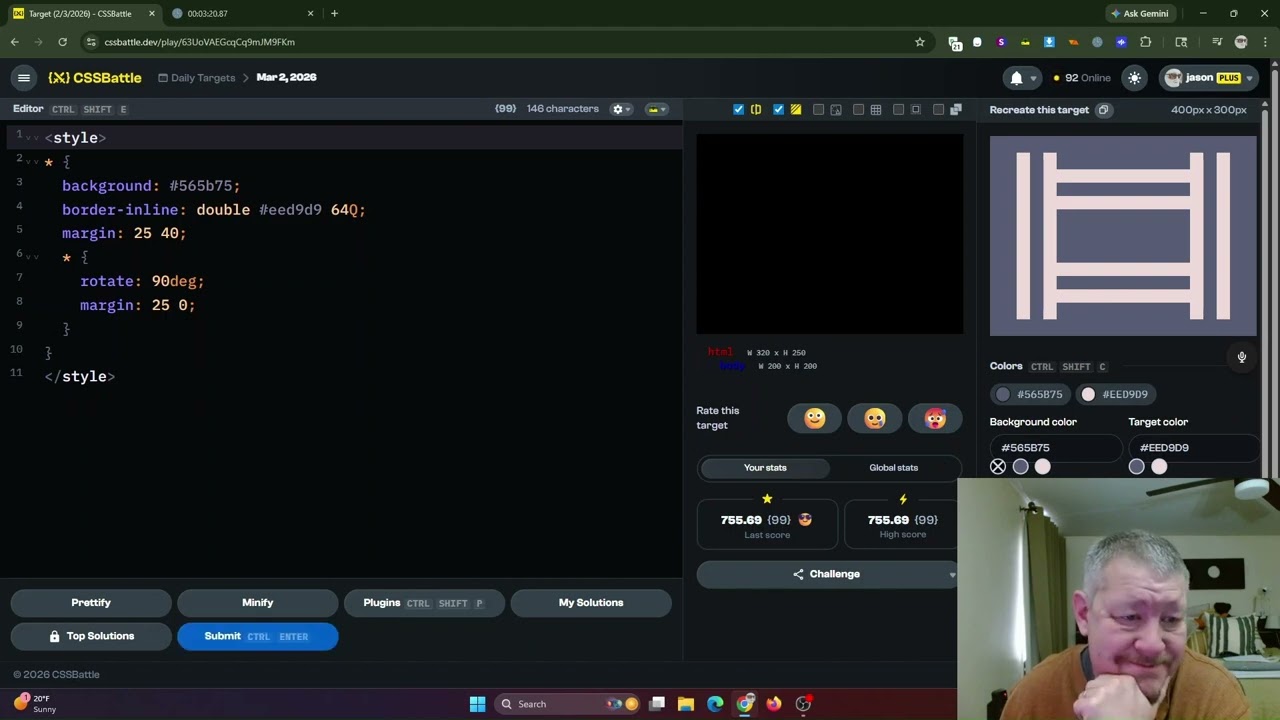The height and width of the screenshot is (720, 1280).
Task: Rate target with the first emoji
Action: click(814, 418)
